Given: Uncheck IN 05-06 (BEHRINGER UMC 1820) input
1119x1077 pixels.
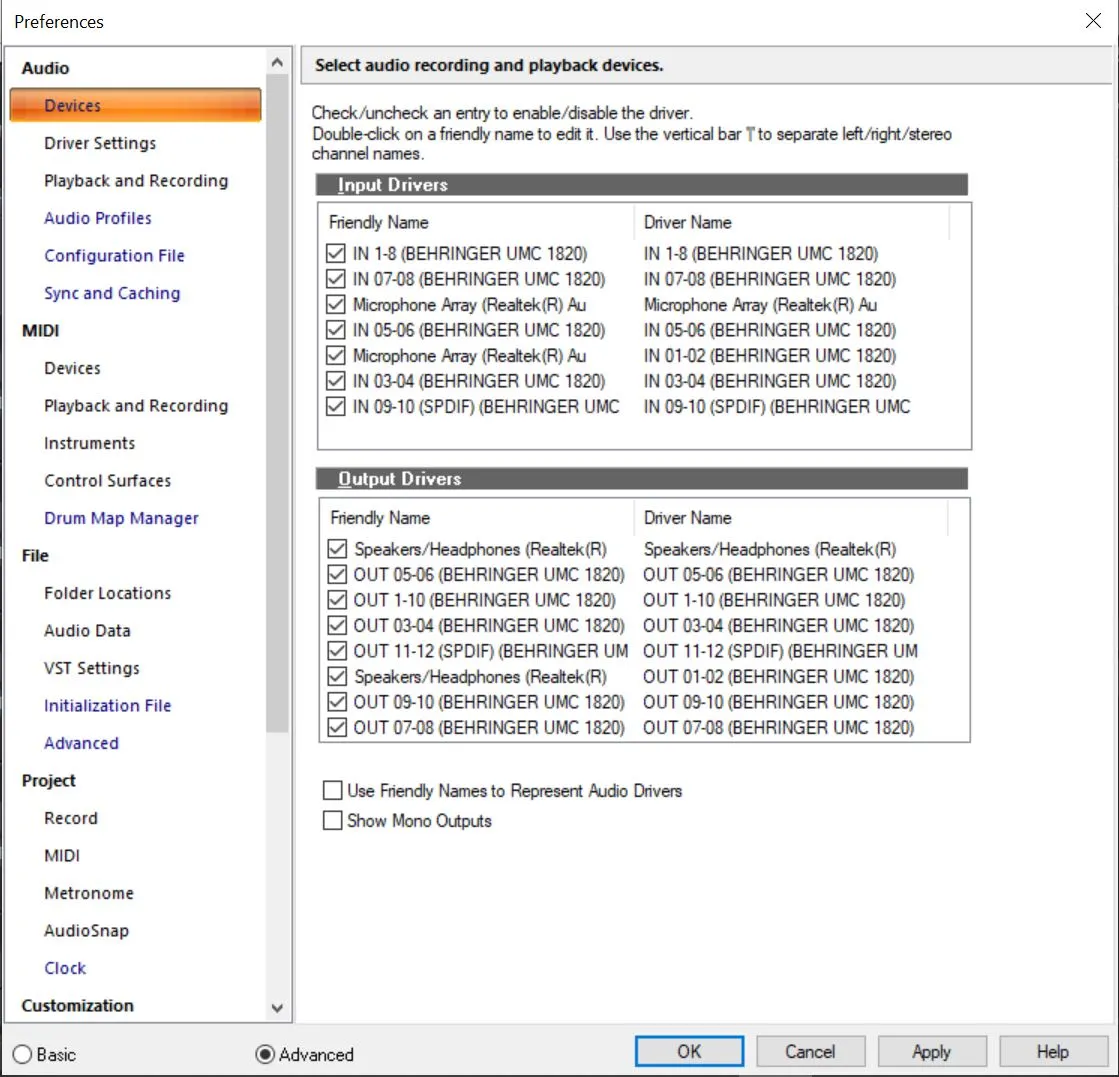Looking at the screenshot, I should (335, 330).
